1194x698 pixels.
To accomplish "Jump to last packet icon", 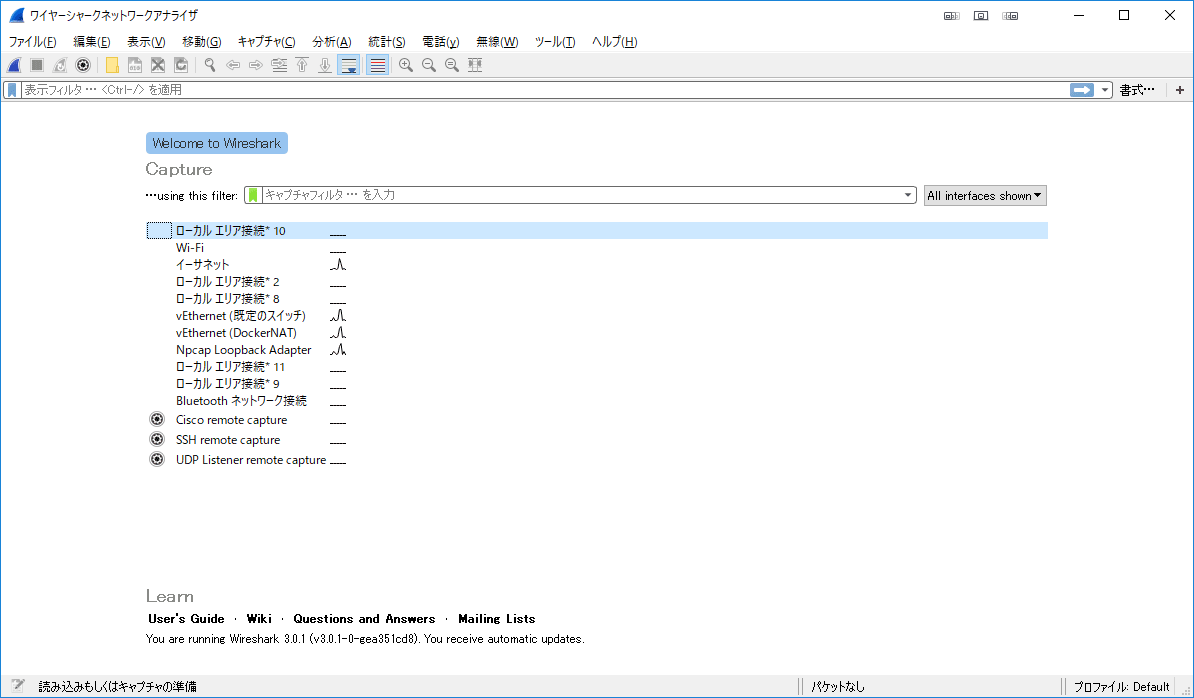I will click(x=325, y=65).
